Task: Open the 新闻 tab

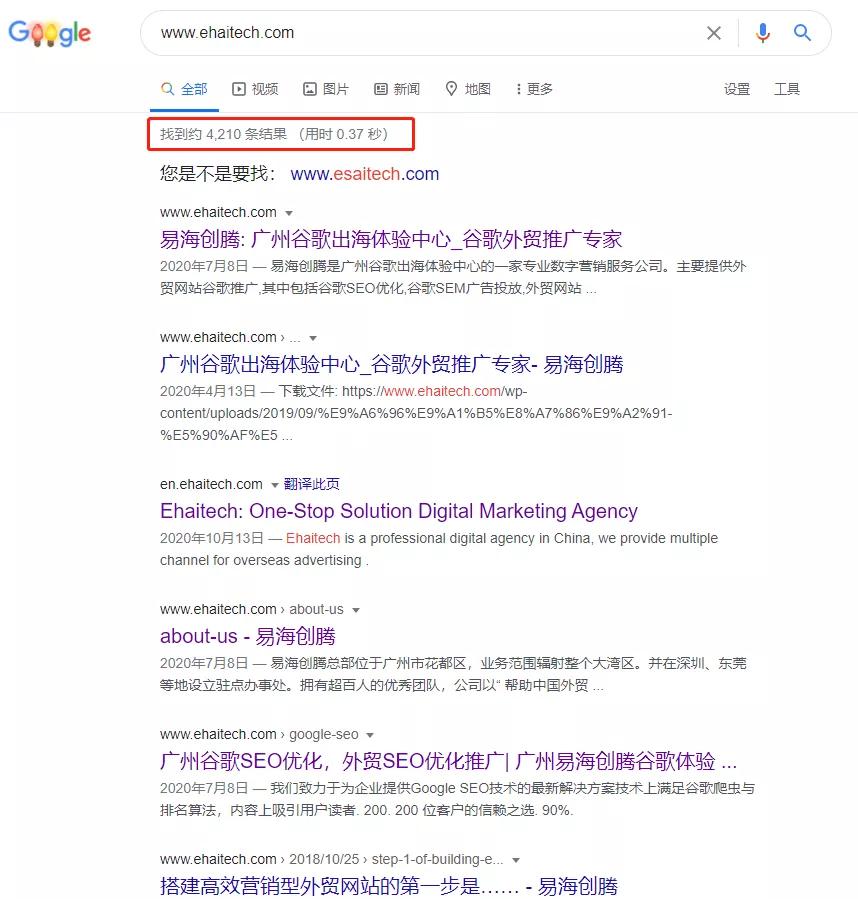Action: coord(397,89)
